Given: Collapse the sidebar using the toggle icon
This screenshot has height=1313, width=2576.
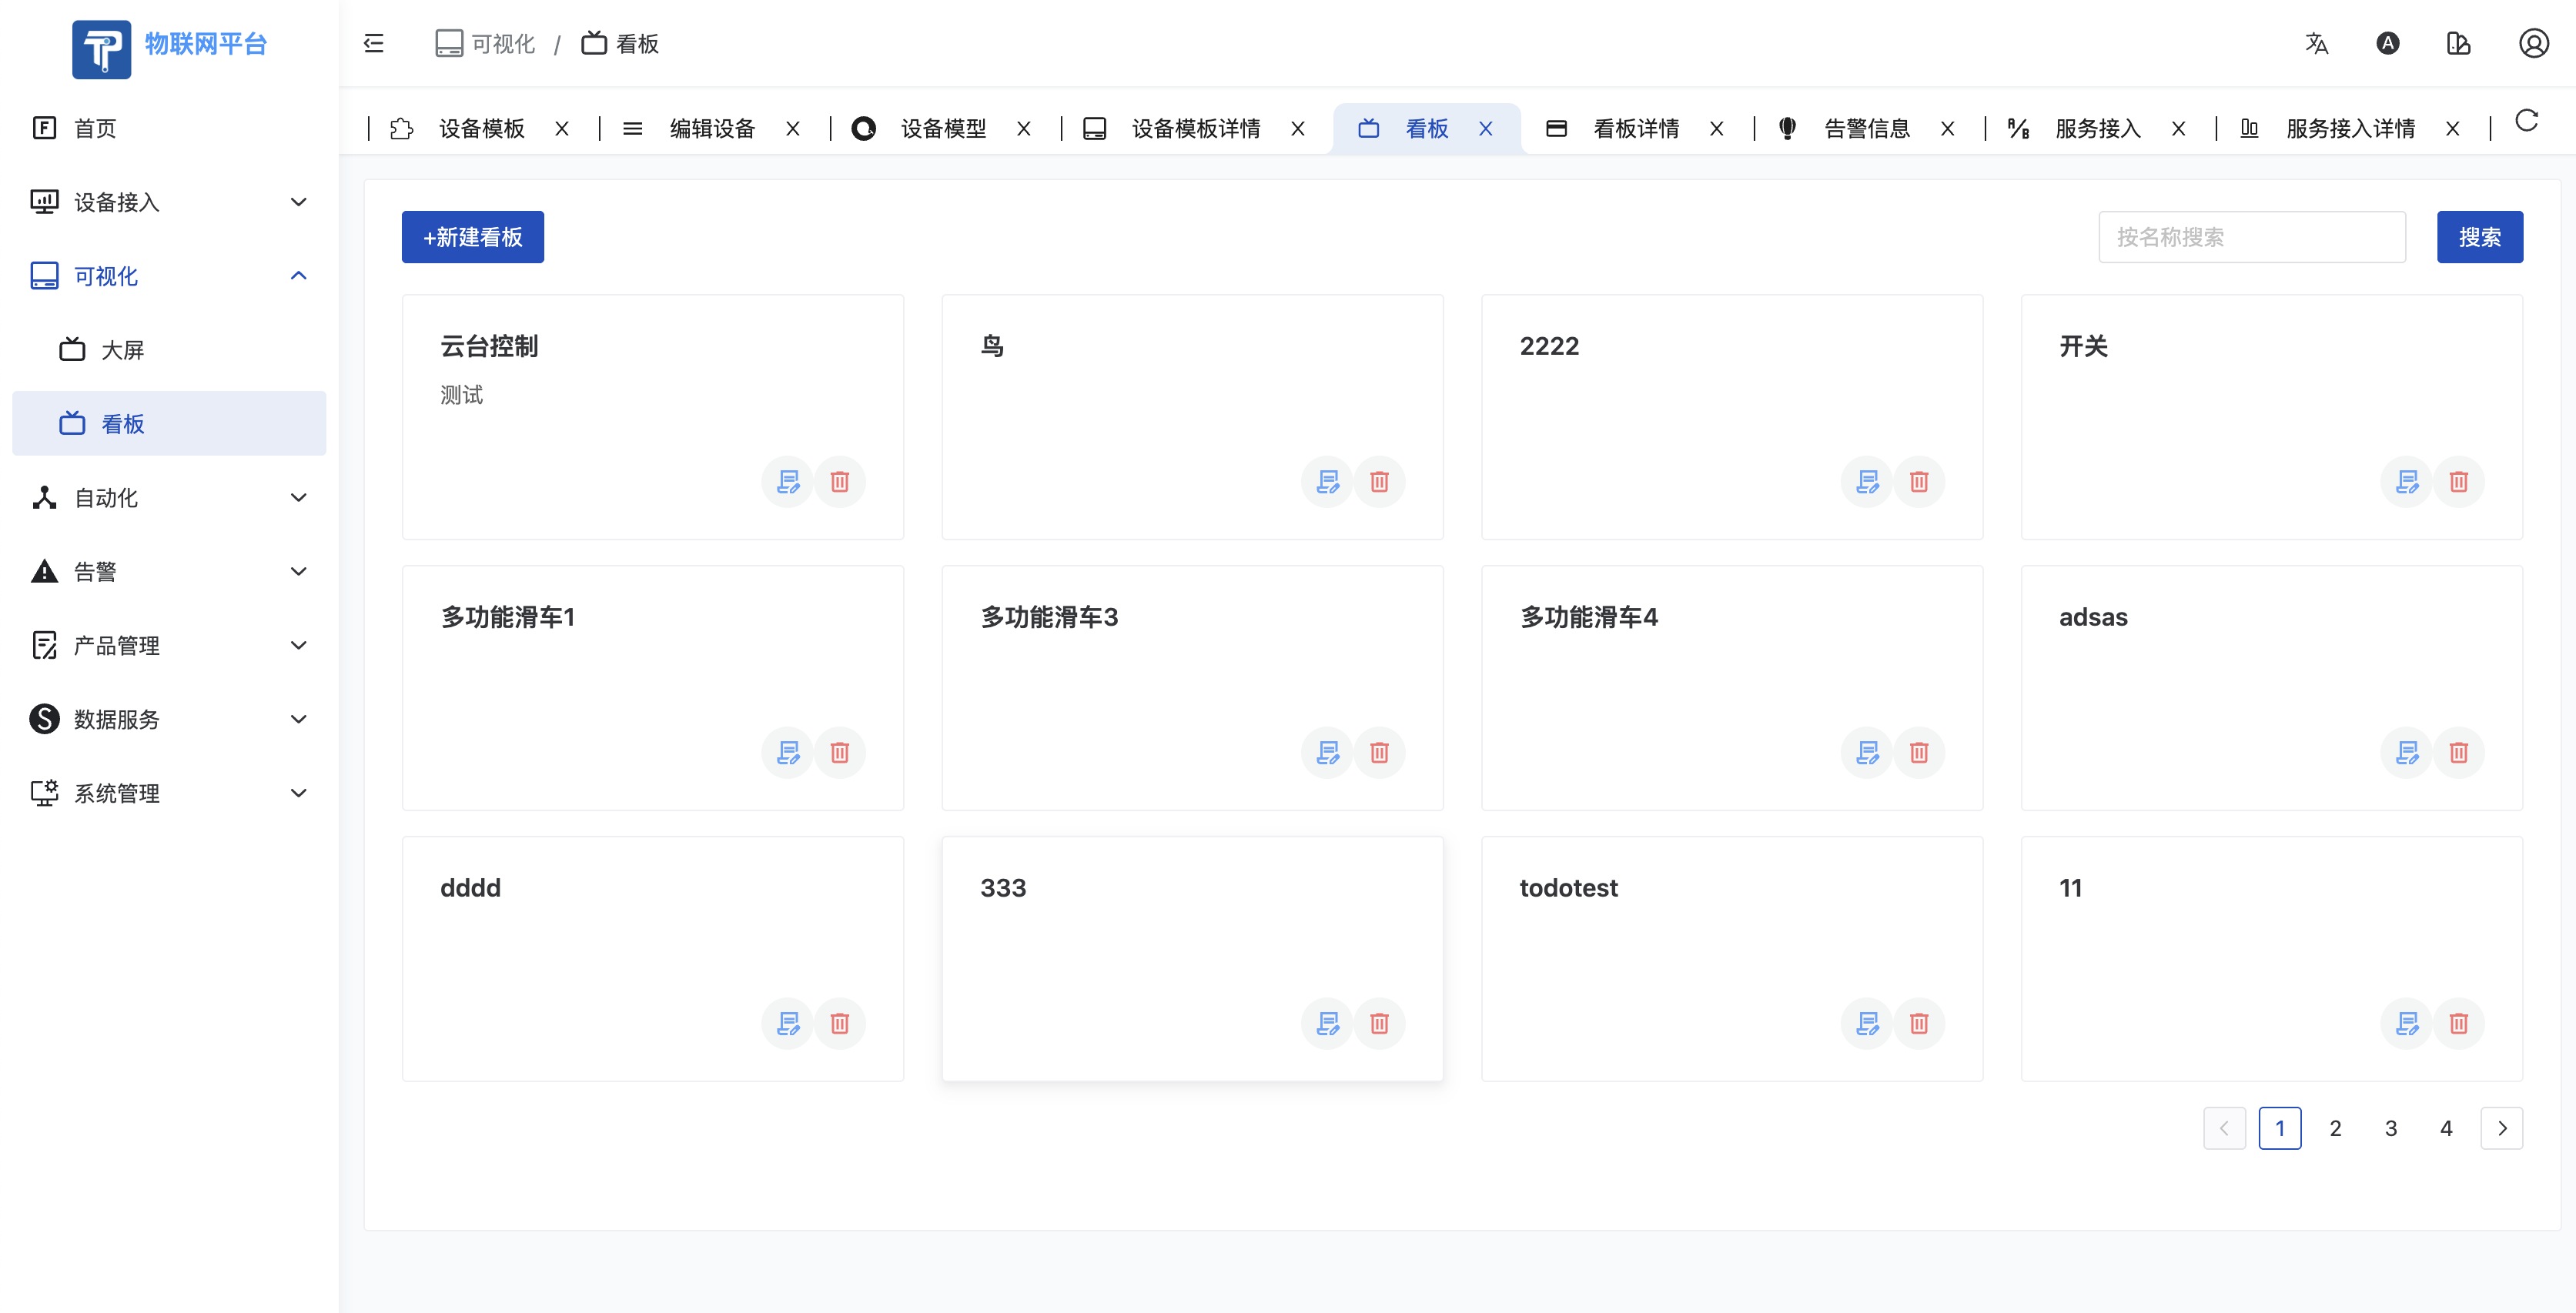Looking at the screenshot, I should [374, 42].
